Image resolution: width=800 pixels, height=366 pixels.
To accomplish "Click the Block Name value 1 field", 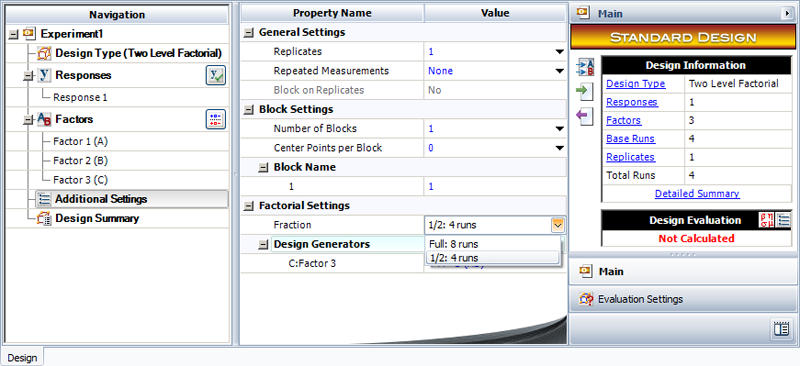I will 495,187.
